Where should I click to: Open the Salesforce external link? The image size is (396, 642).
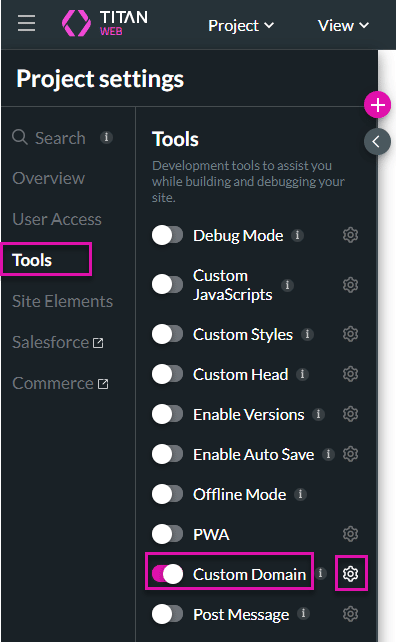point(58,342)
